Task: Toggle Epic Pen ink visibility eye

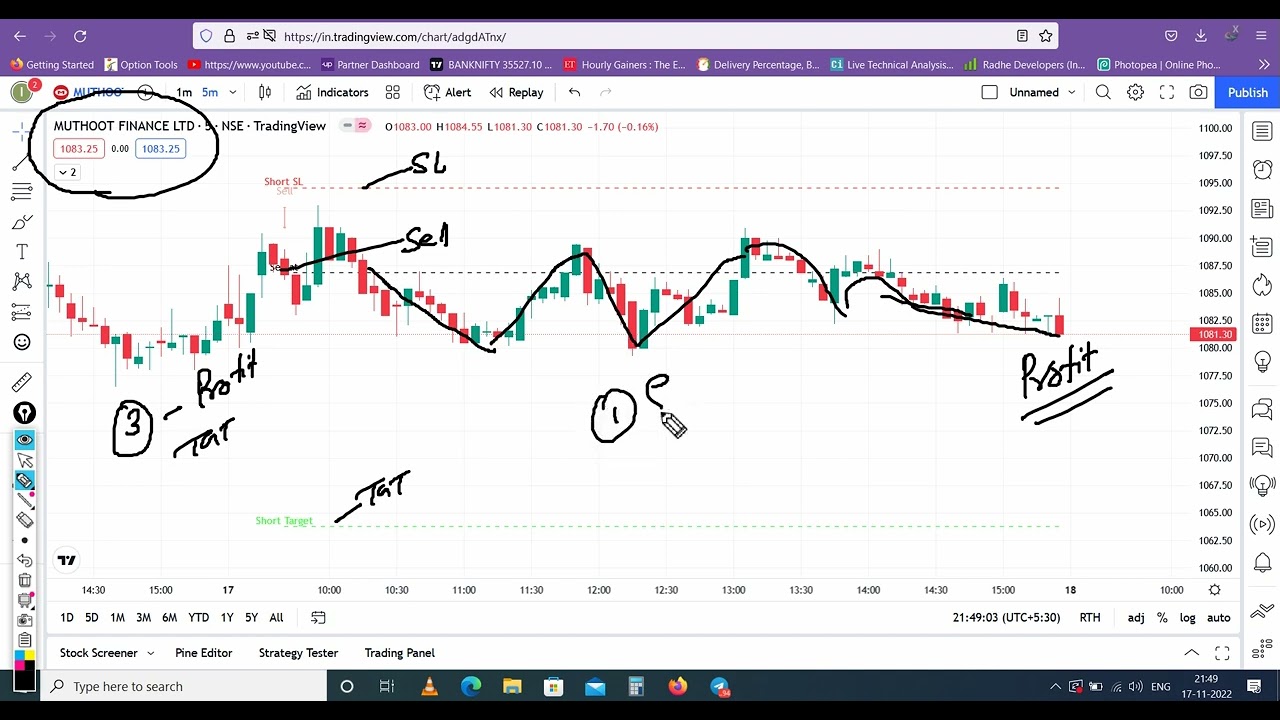Action: click(25, 440)
